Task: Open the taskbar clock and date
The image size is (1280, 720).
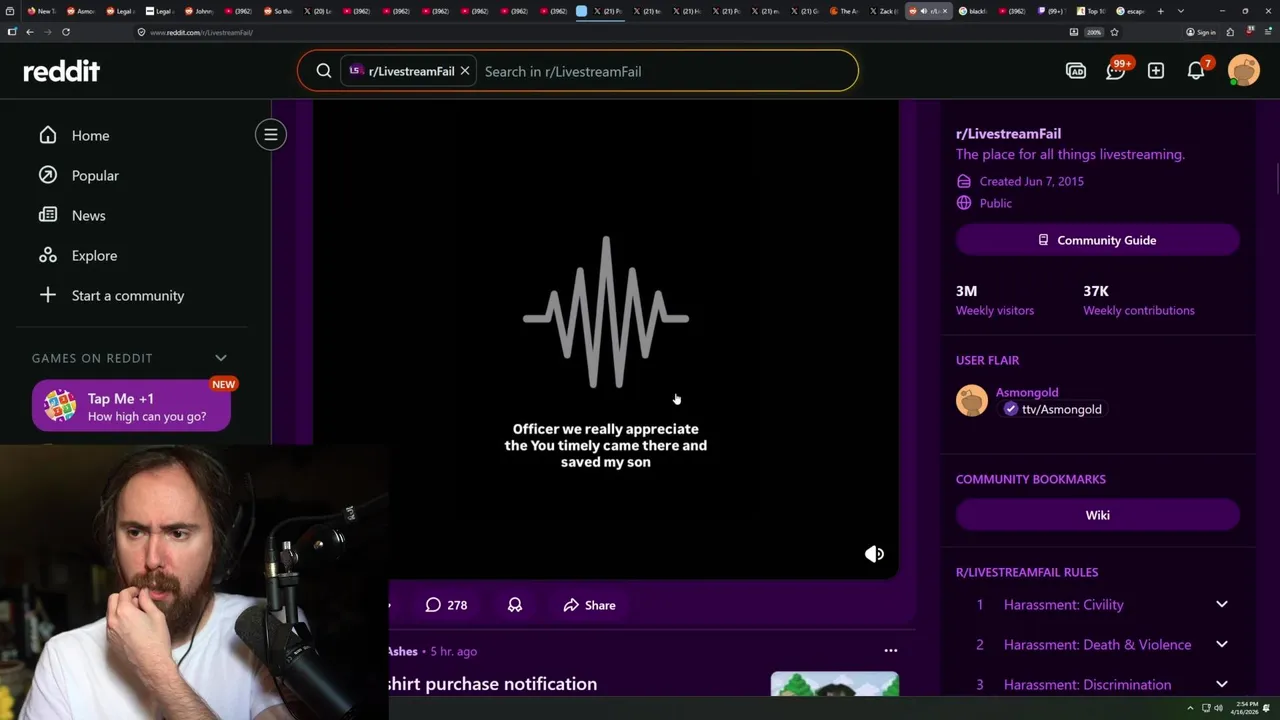Action: click(1245, 708)
